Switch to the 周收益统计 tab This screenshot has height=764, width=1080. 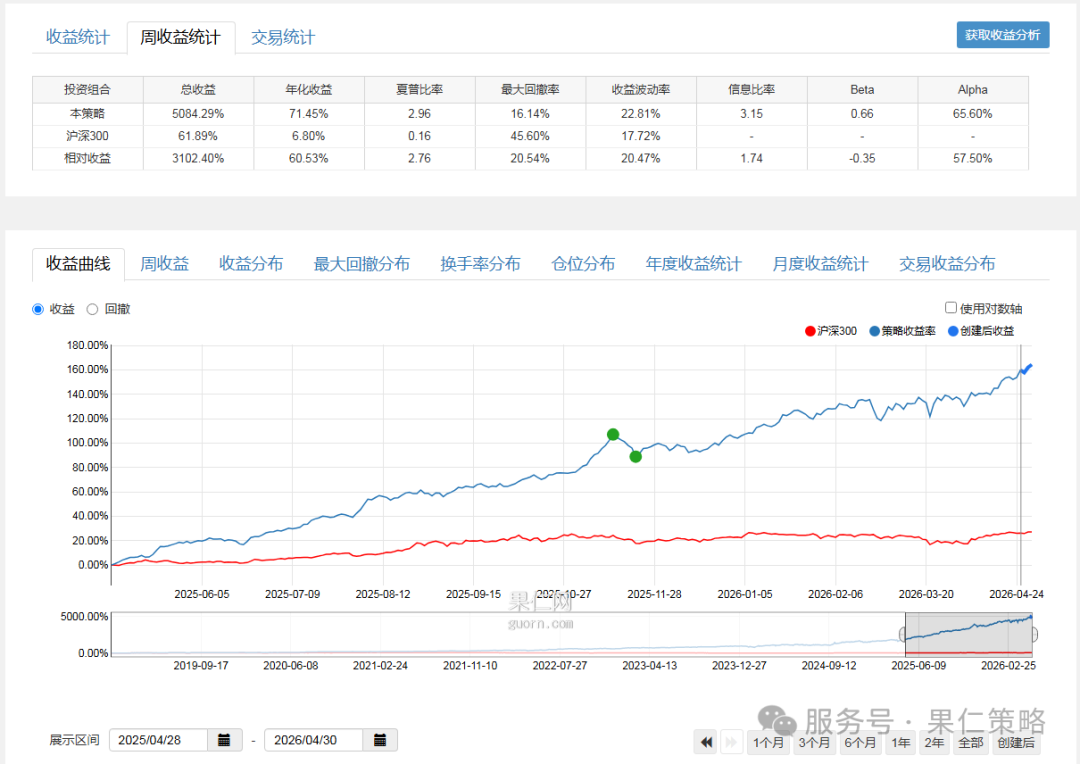(x=180, y=37)
